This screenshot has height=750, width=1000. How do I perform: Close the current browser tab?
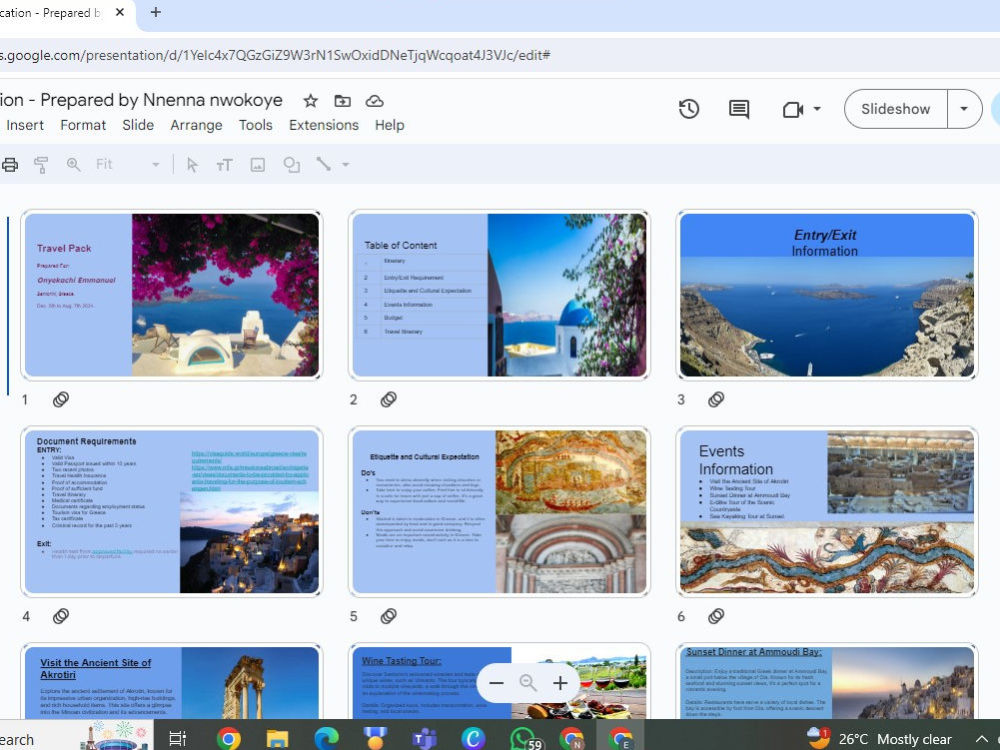(x=119, y=12)
